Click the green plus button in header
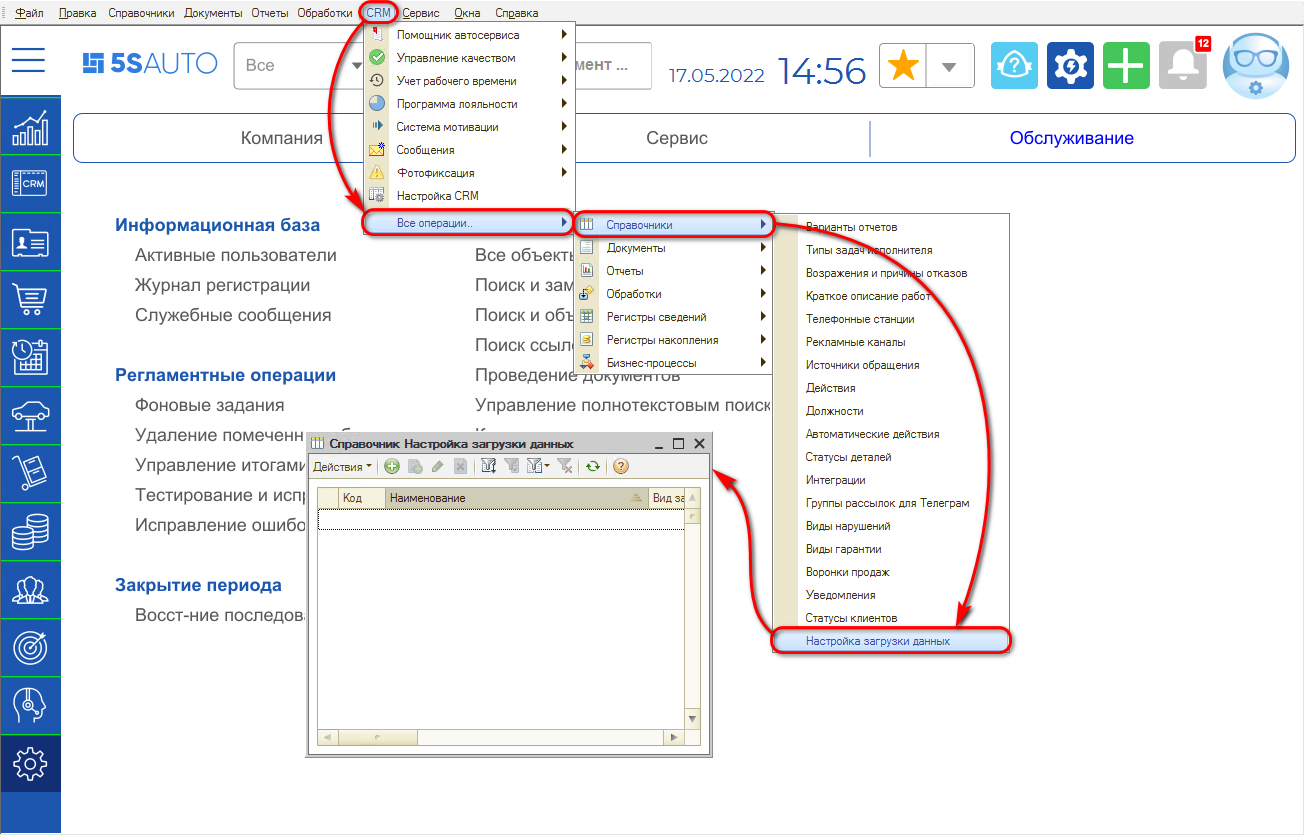Viewport: 1304px width, 835px height. tap(1126, 67)
